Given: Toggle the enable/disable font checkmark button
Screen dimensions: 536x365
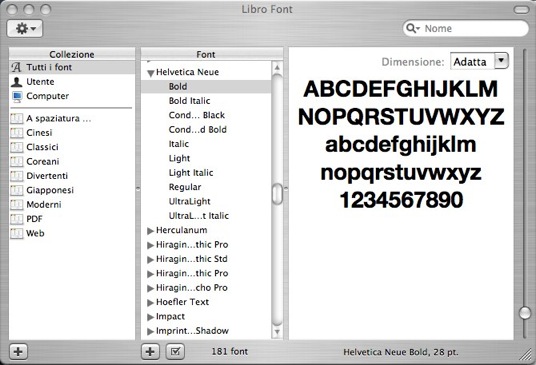Looking at the screenshot, I should pos(175,352).
